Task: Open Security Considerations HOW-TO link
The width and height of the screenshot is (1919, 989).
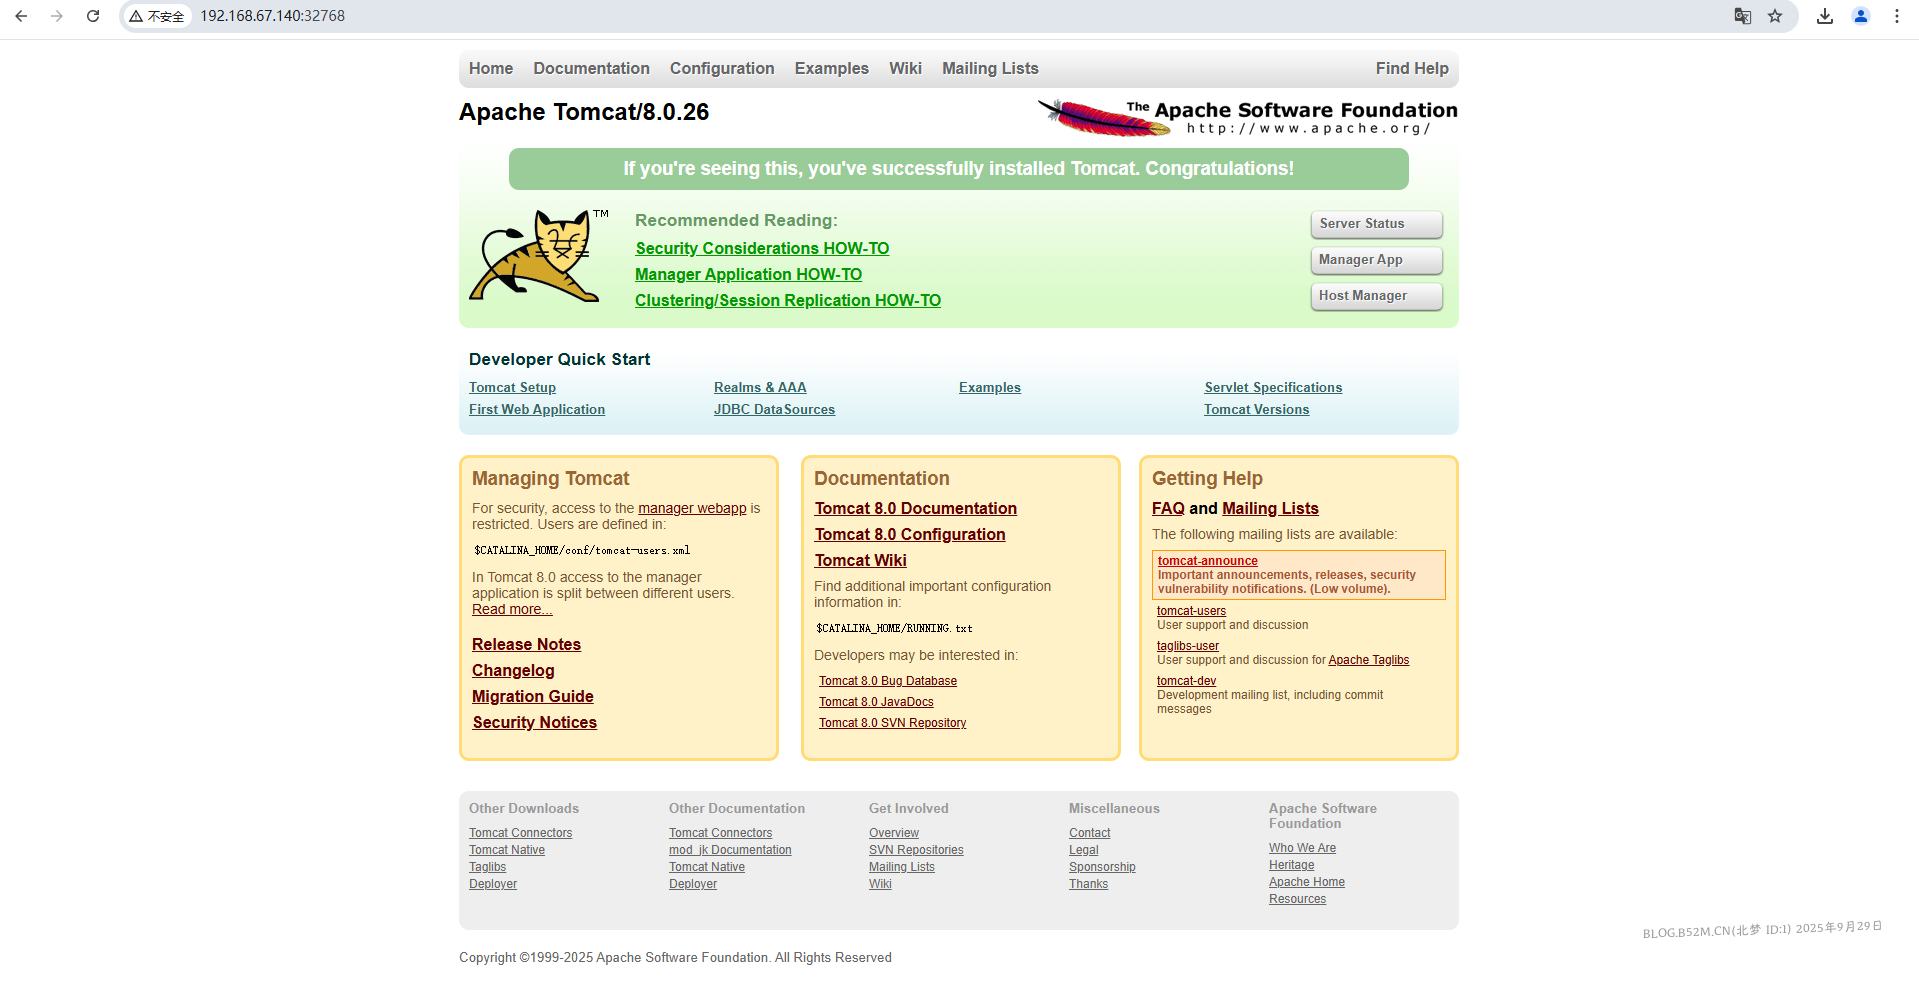Action: 762,248
